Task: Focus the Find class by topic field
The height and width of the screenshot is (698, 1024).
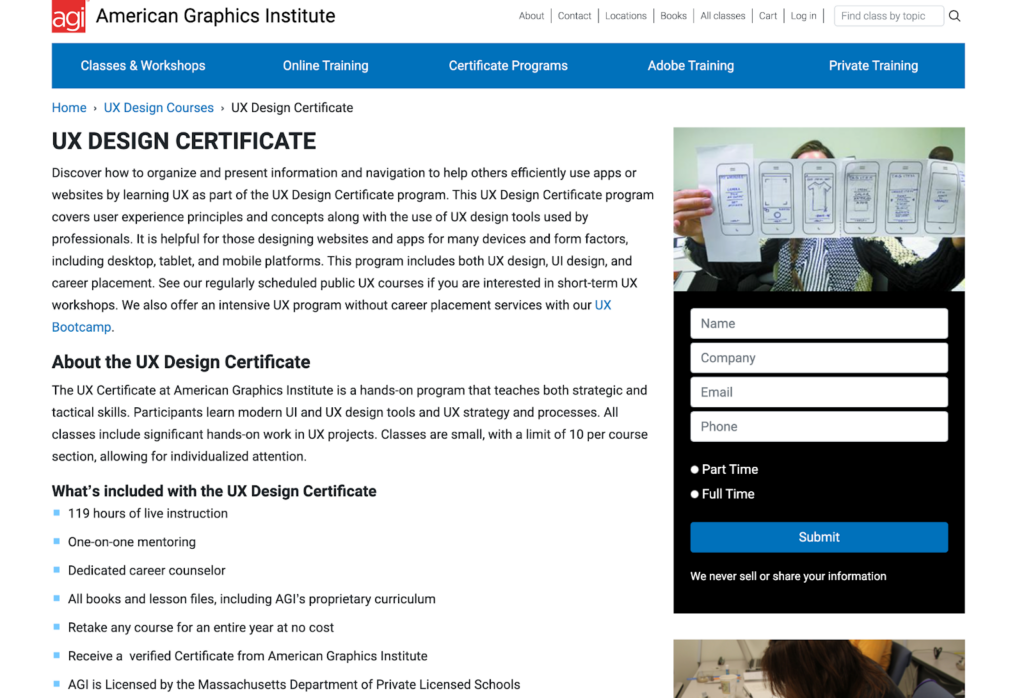Action: pos(888,16)
